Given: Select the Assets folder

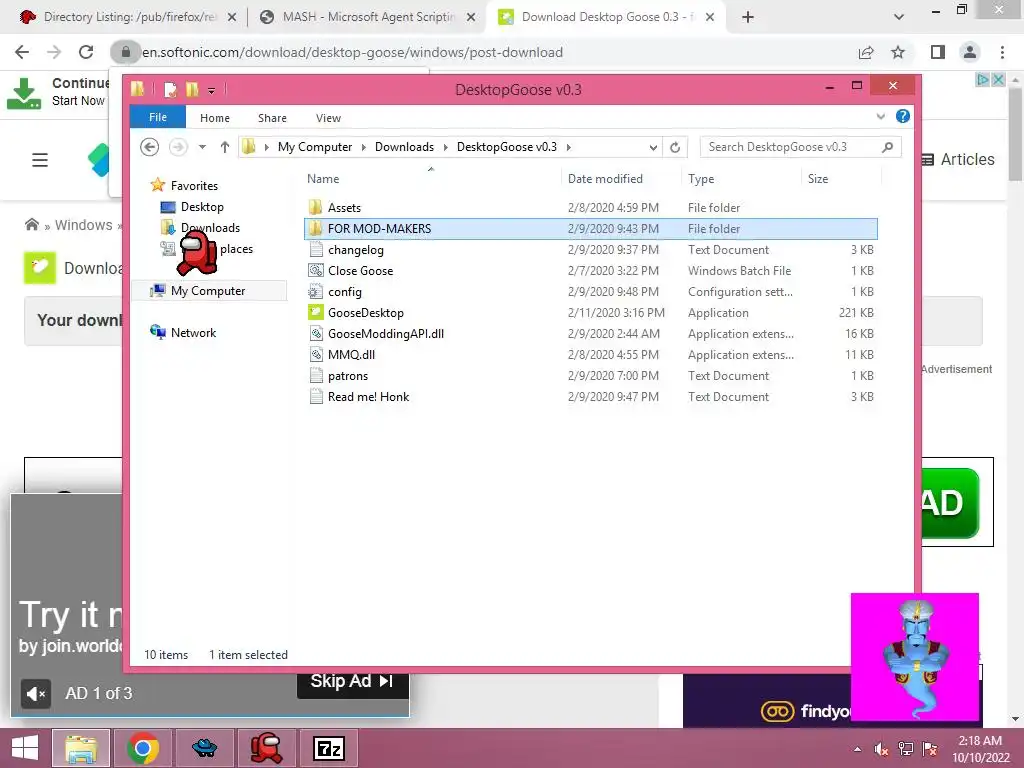Looking at the screenshot, I should [344, 208].
